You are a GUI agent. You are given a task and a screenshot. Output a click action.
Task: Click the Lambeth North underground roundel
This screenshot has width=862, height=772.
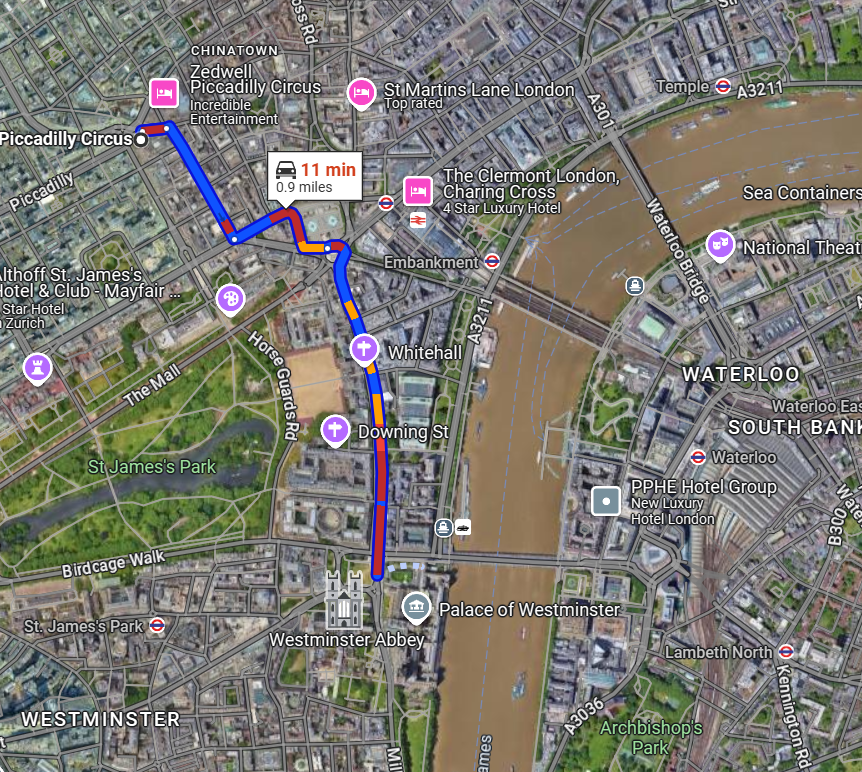[x=786, y=652]
